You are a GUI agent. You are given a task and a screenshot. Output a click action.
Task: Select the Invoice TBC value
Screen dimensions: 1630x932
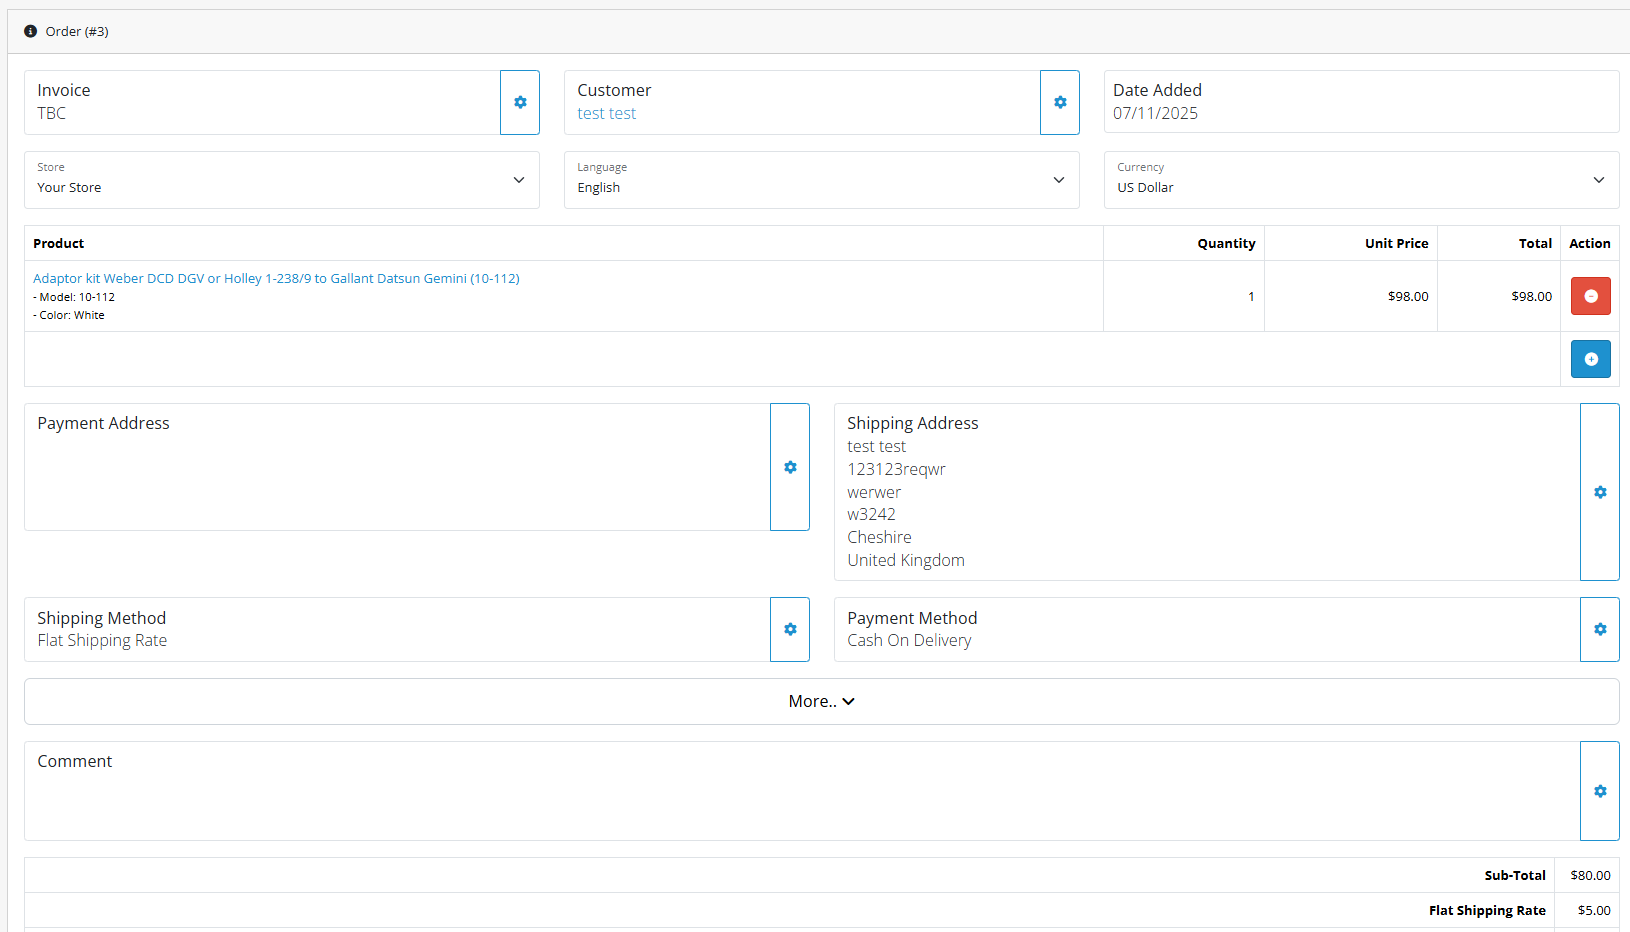point(52,113)
